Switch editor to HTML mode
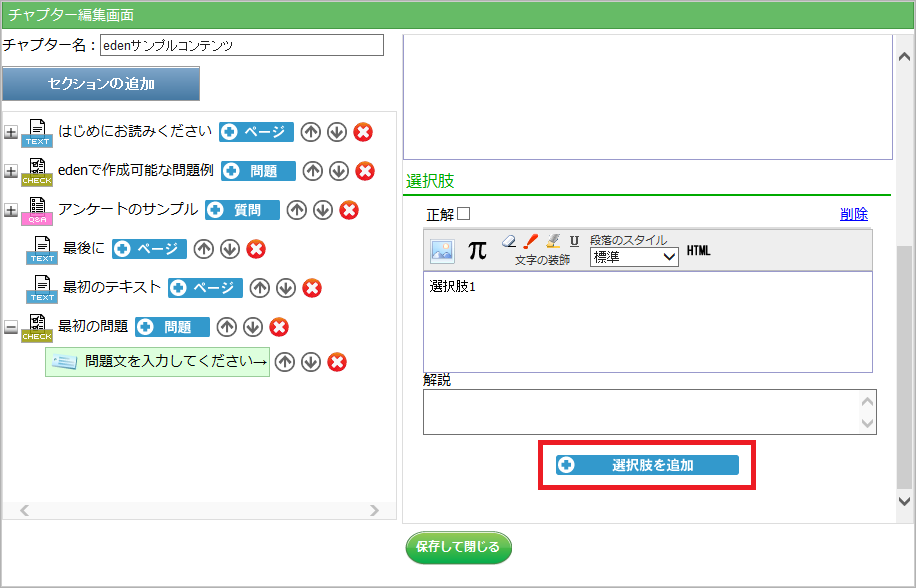Screen dimensions: 916x588 (x=699, y=250)
